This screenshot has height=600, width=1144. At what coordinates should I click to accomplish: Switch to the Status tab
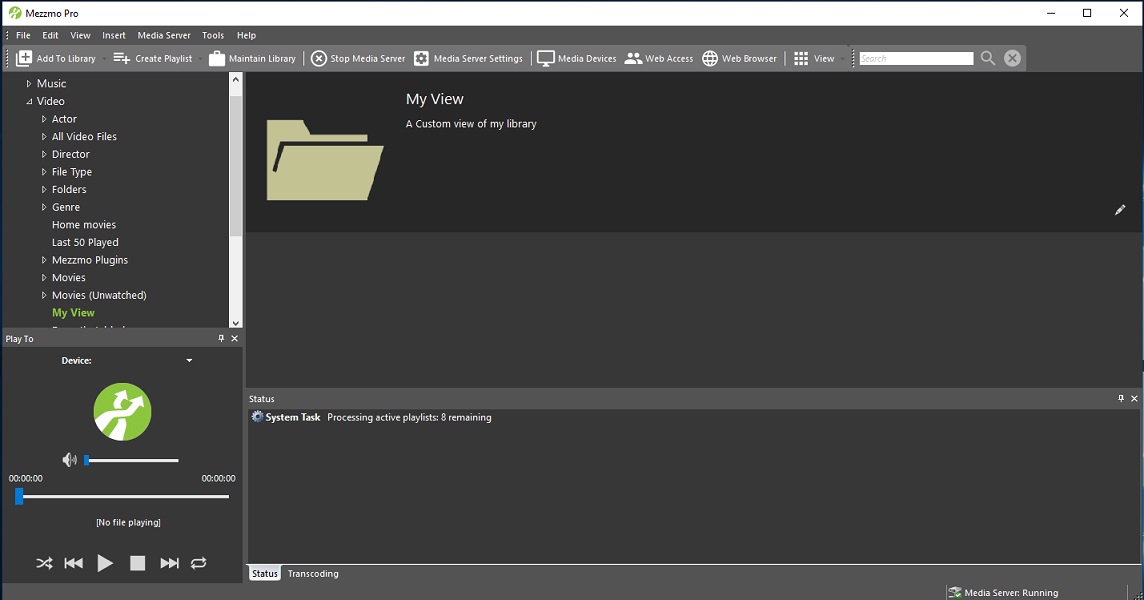[265, 574]
